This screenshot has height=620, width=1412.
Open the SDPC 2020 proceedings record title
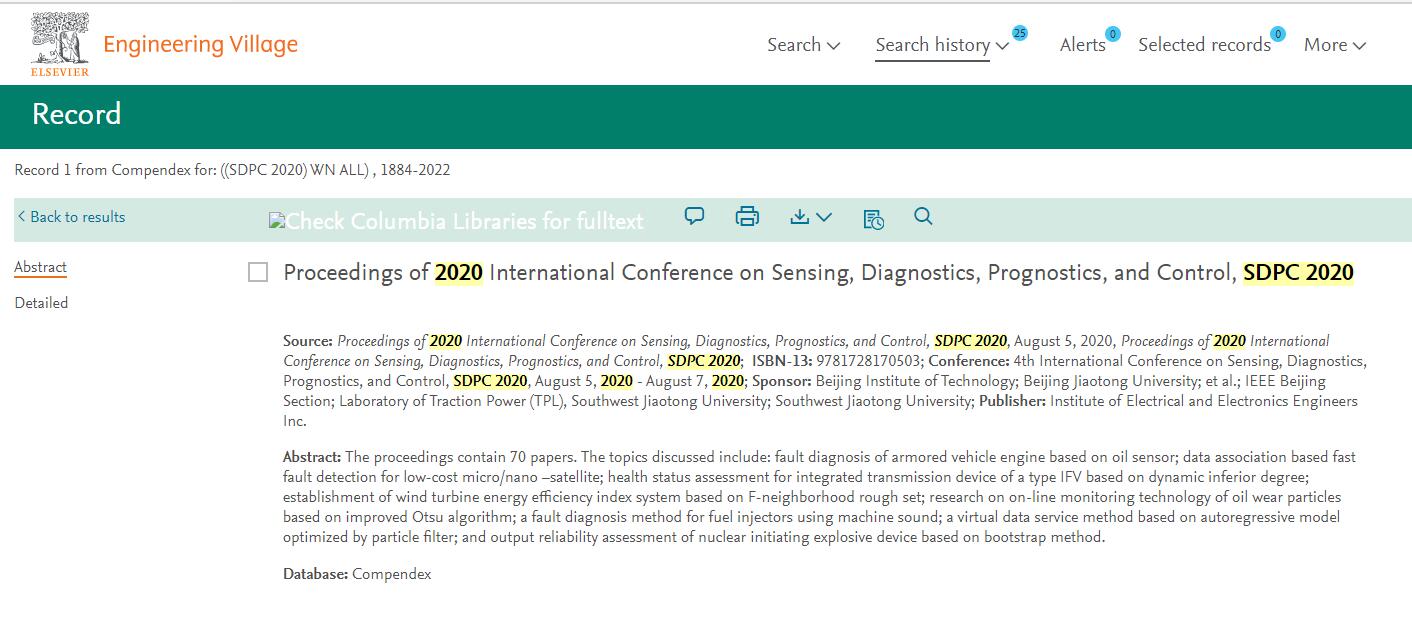point(817,271)
